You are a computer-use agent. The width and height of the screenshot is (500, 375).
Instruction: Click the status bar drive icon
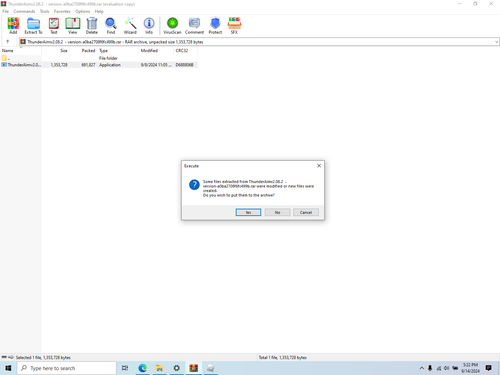coord(4,357)
